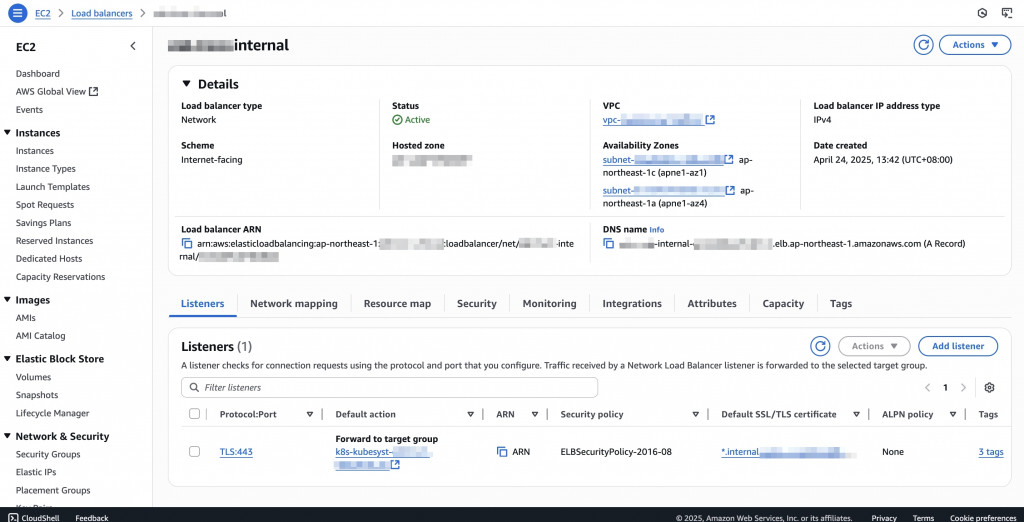Open the Listeners Actions dropdown

874,346
